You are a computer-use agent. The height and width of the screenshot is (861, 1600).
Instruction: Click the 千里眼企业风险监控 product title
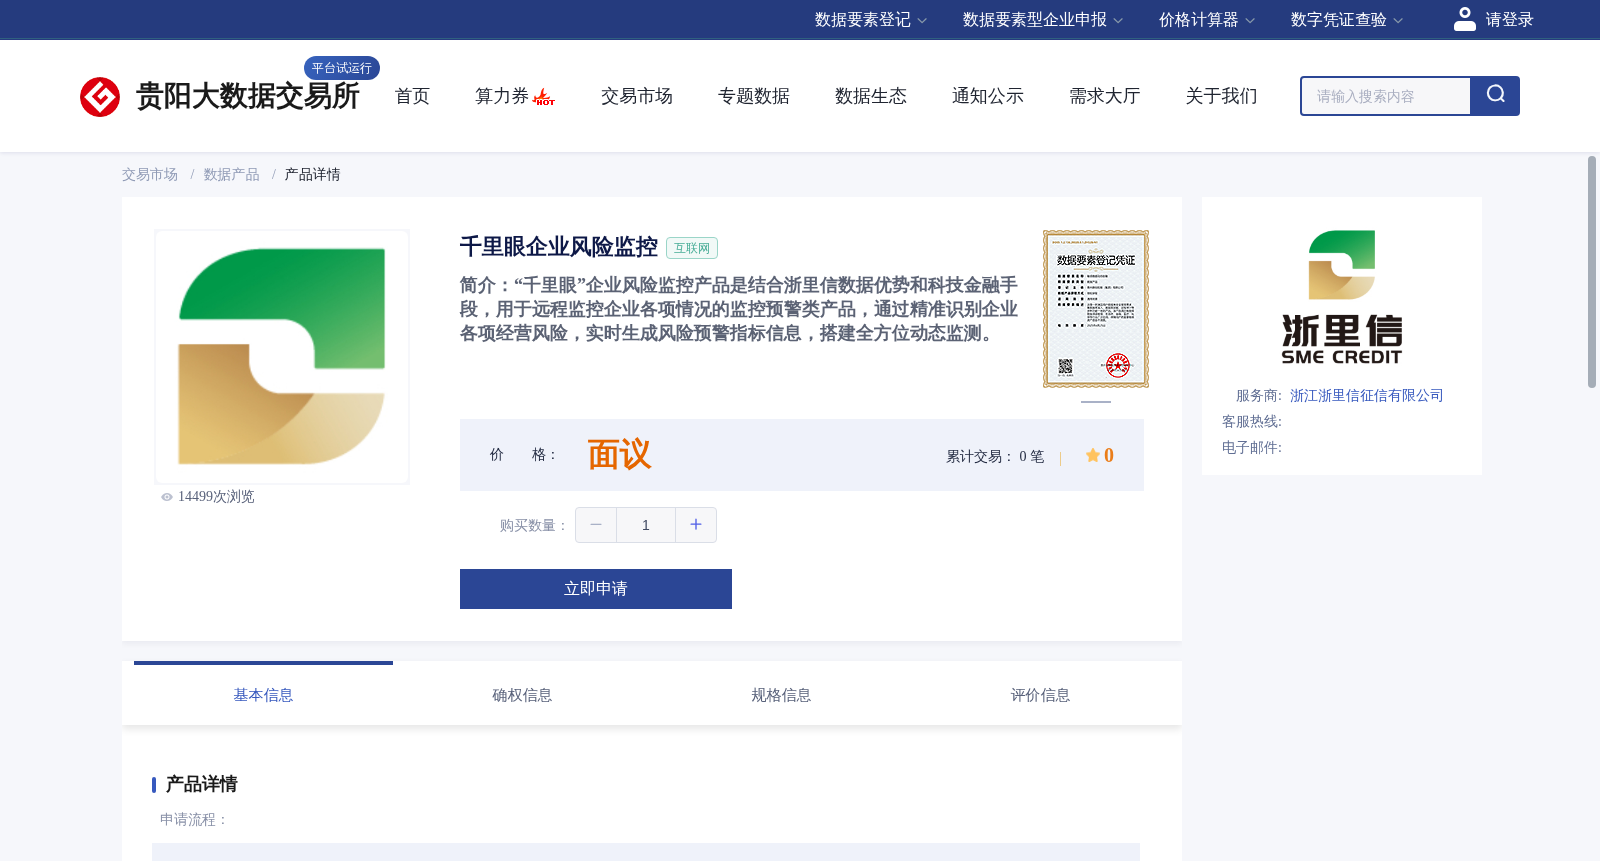click(x=559, y=247)
